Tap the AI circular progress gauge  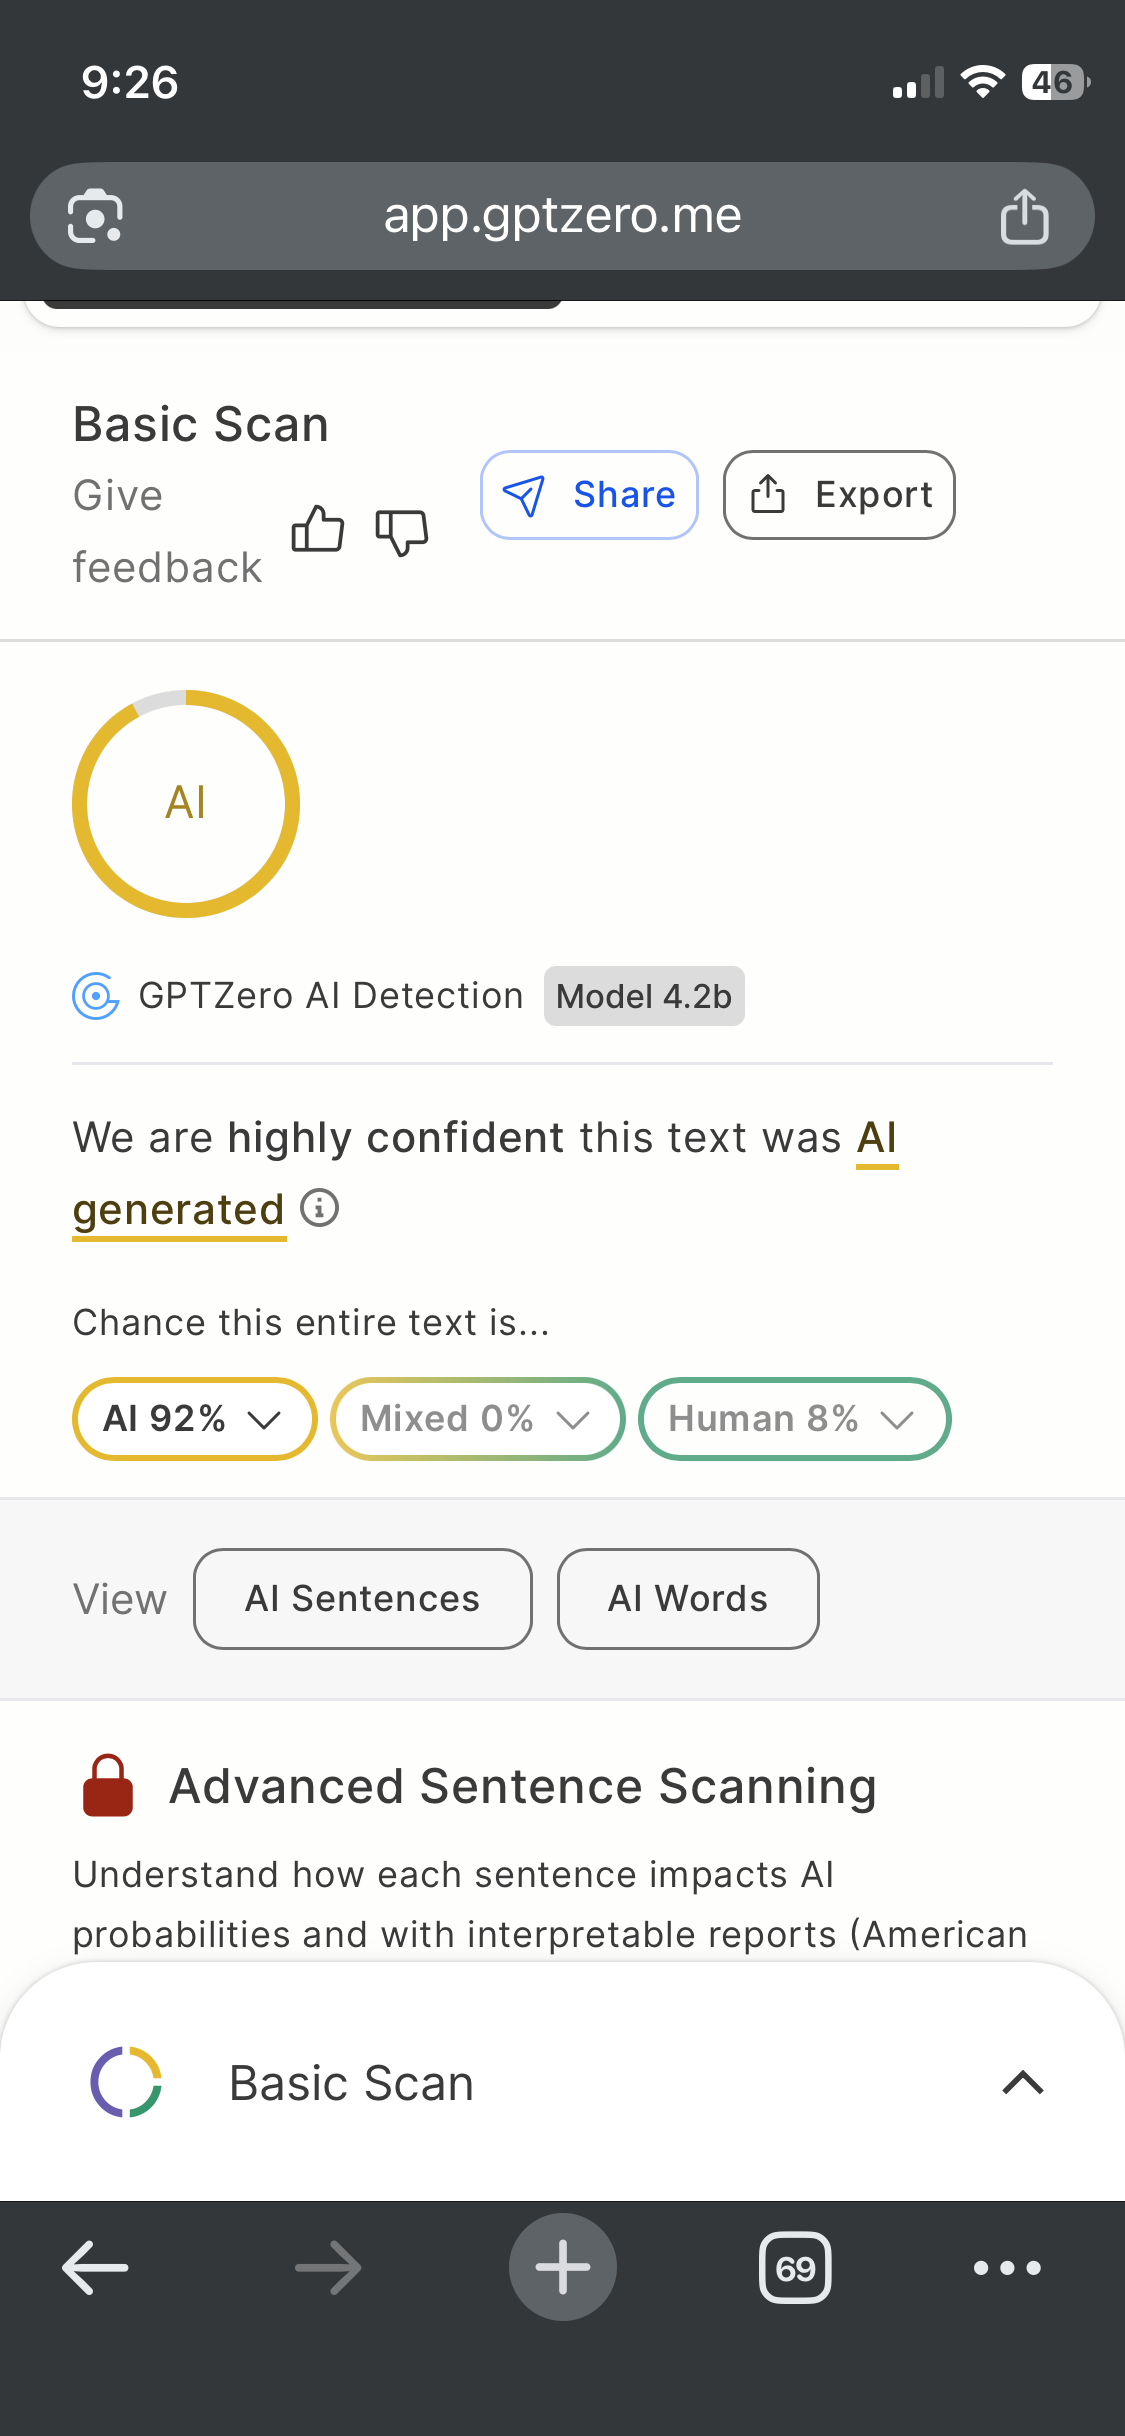(186, 803)
